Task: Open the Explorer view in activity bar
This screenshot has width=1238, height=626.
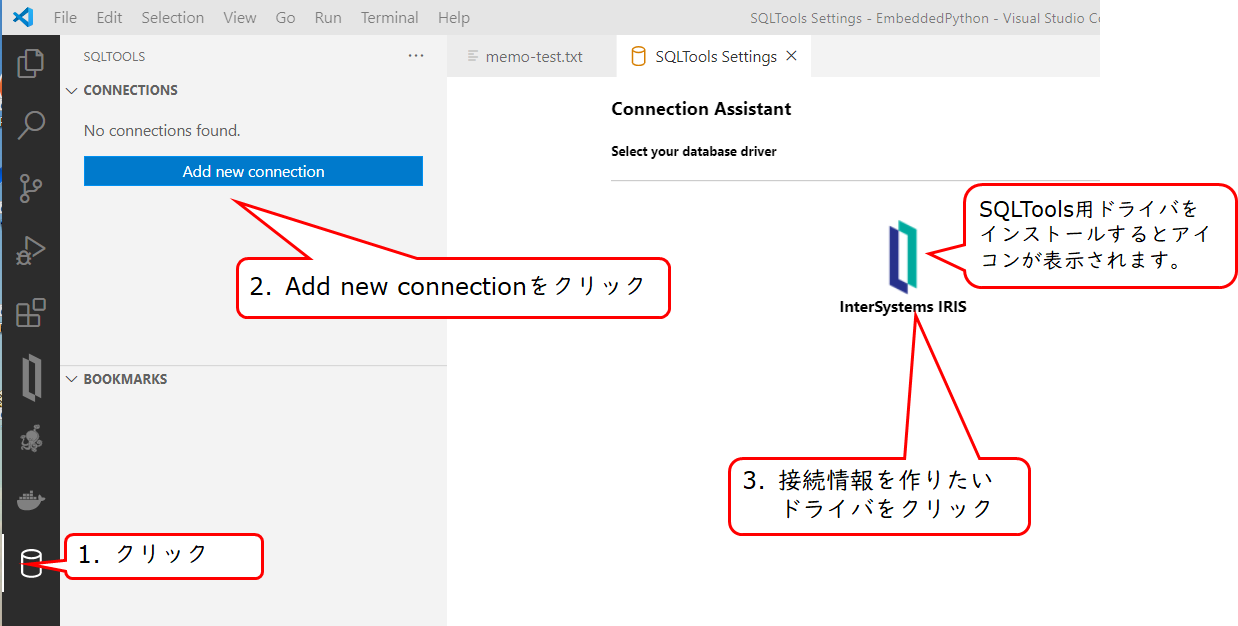Action: 31,63
